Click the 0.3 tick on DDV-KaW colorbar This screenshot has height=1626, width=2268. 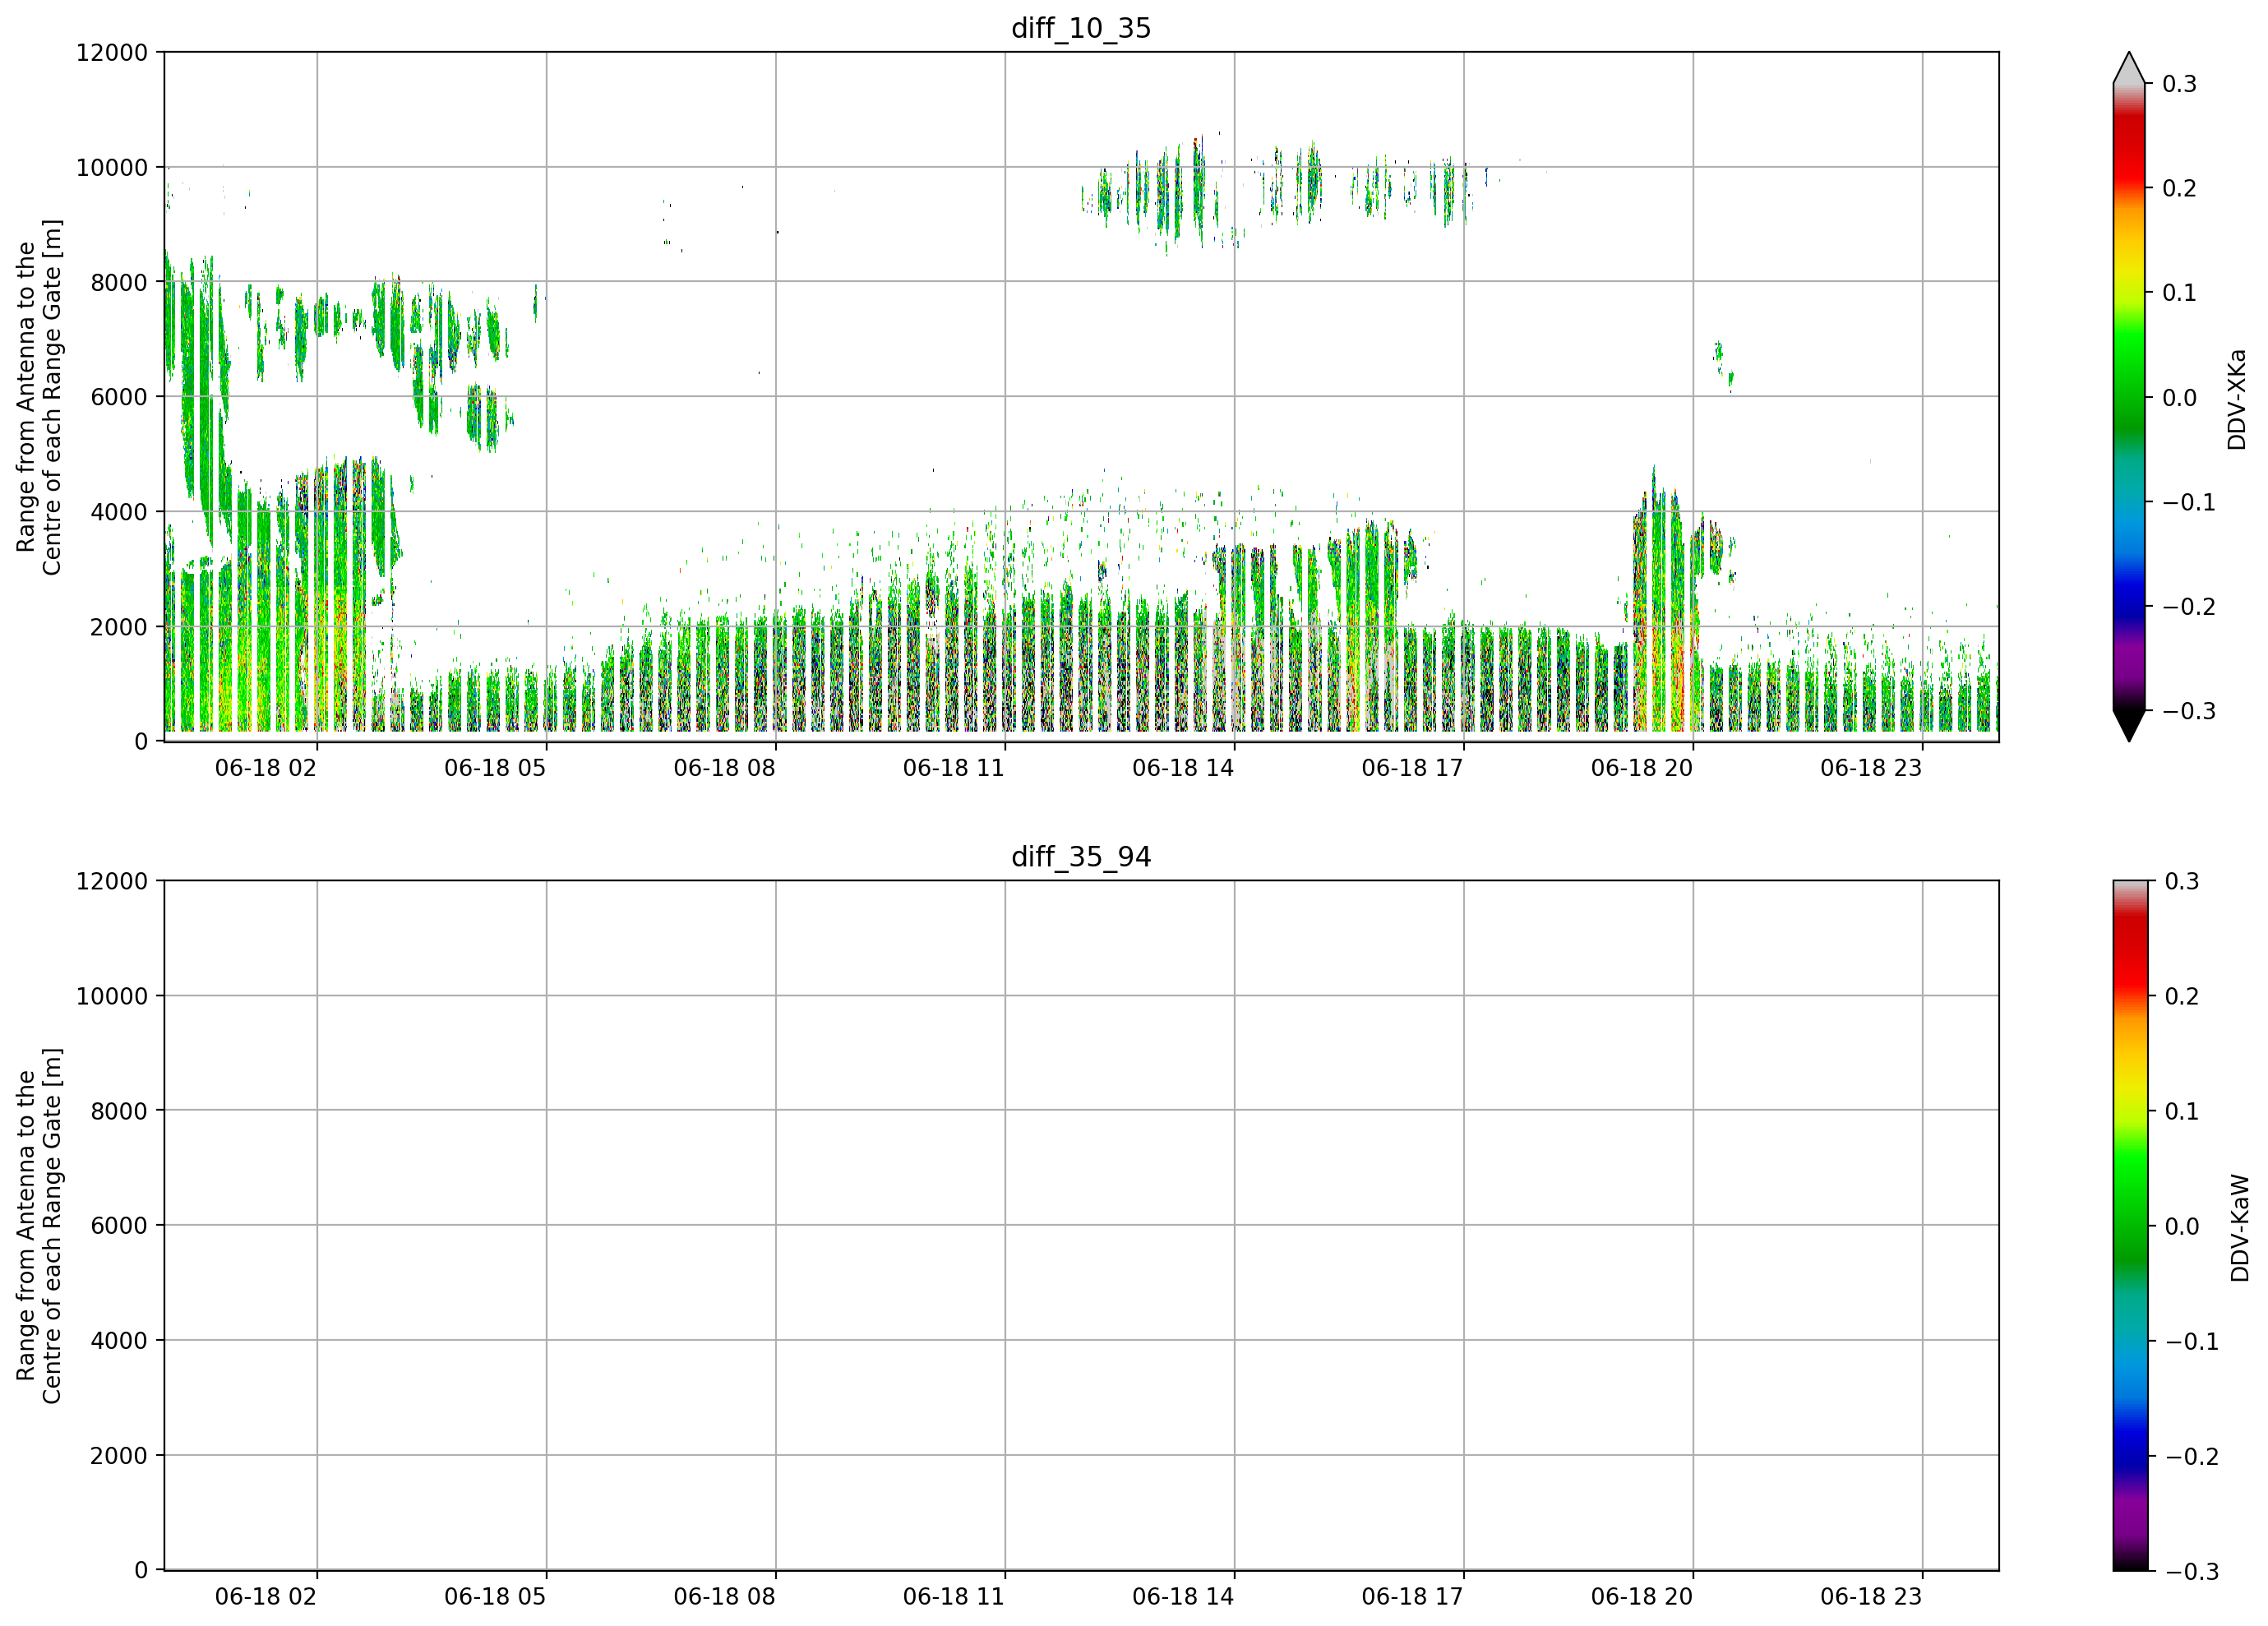[2182, 881]
